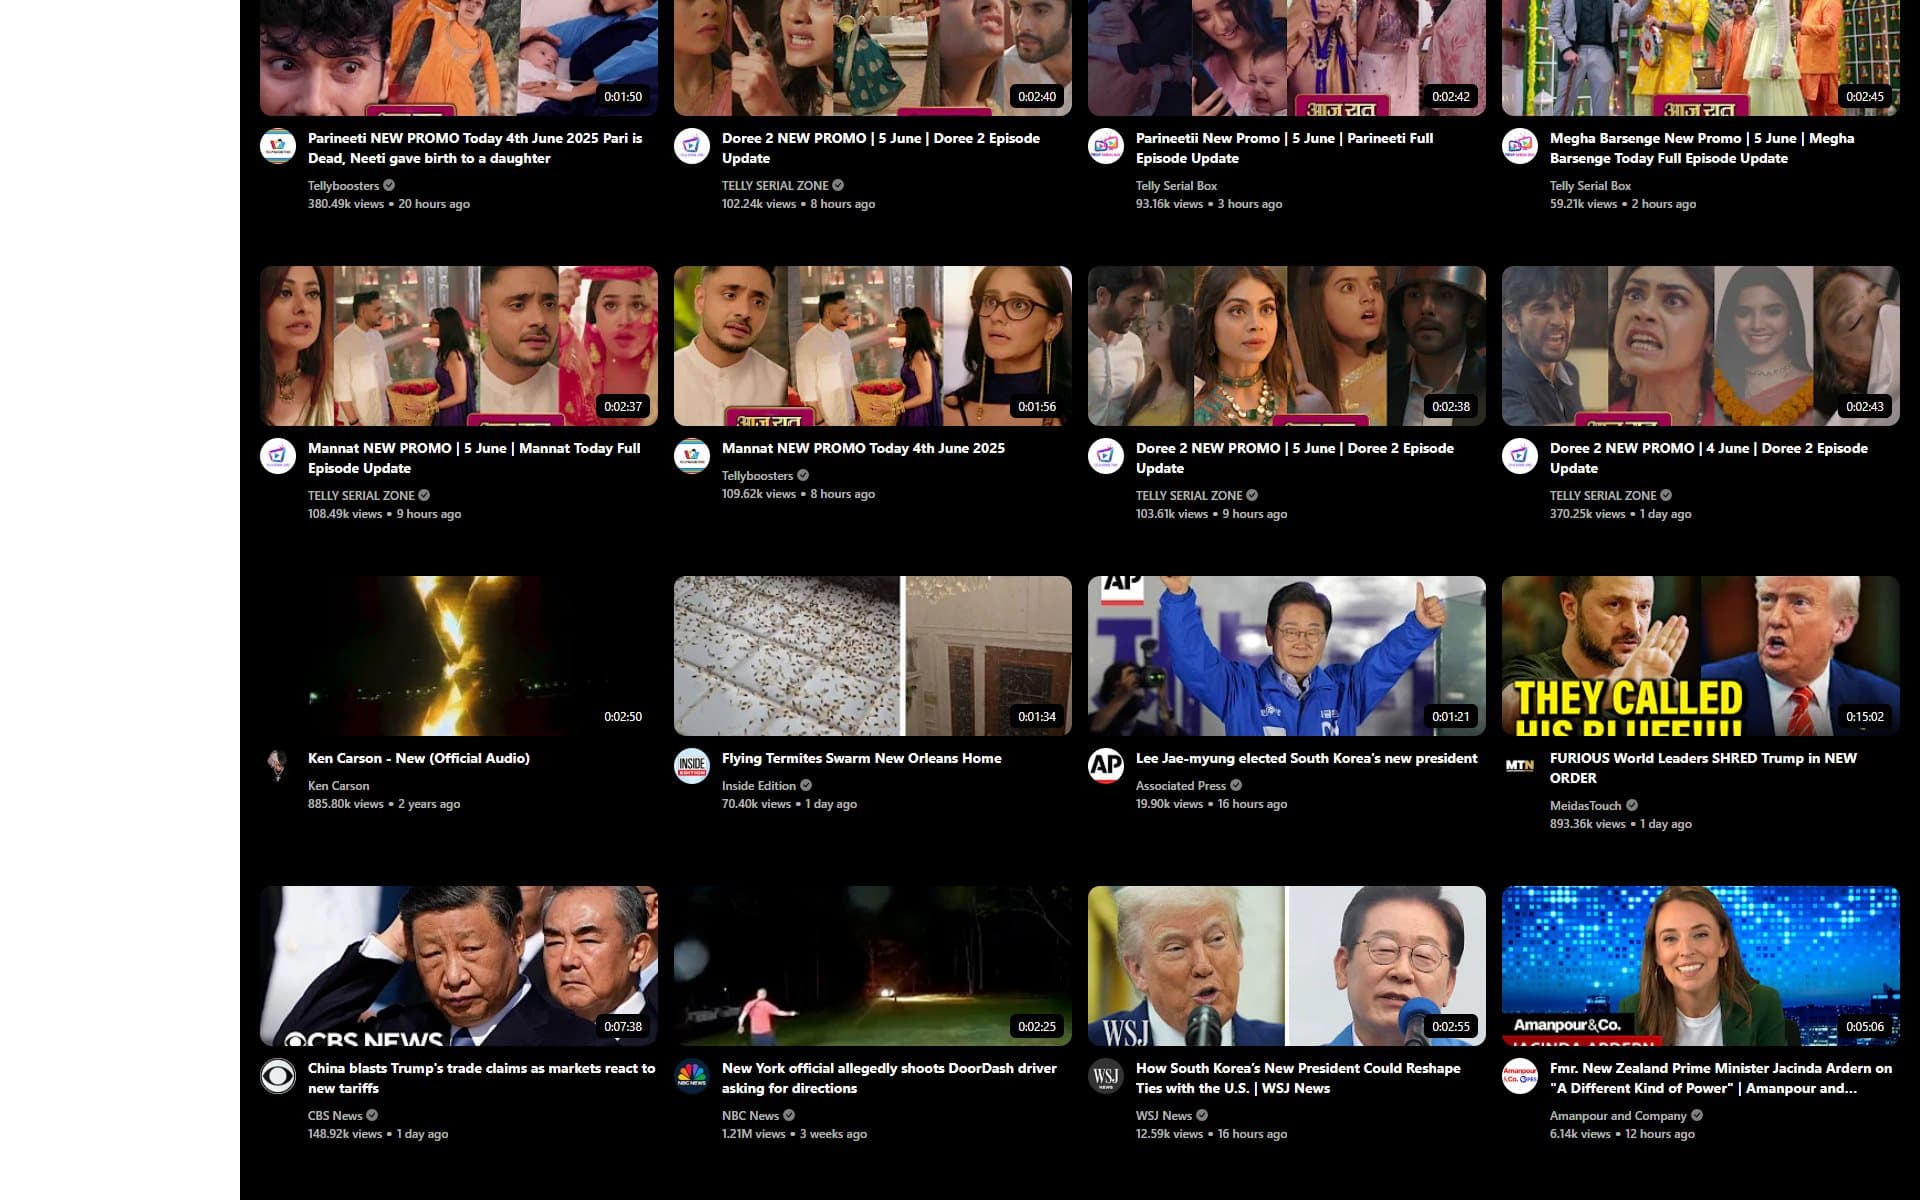
Task: Click the '380.49k views • 20 hours ago' text
Action: 389,203
